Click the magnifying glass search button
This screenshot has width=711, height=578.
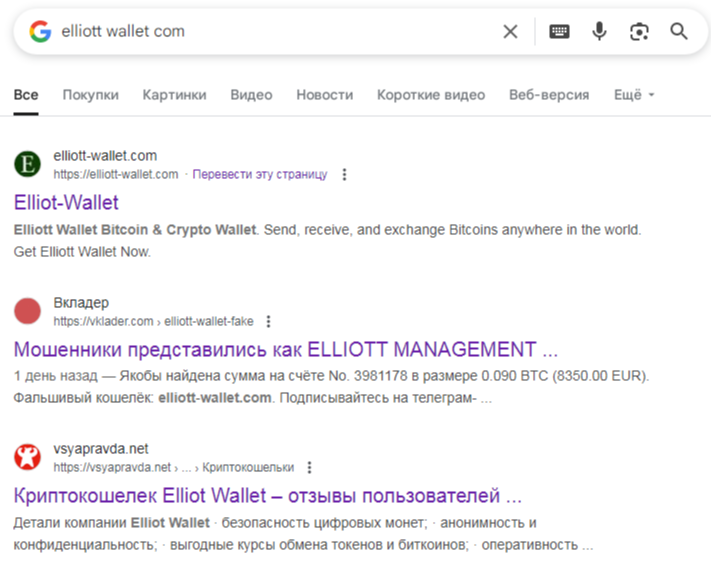click(x=679, y=31)
